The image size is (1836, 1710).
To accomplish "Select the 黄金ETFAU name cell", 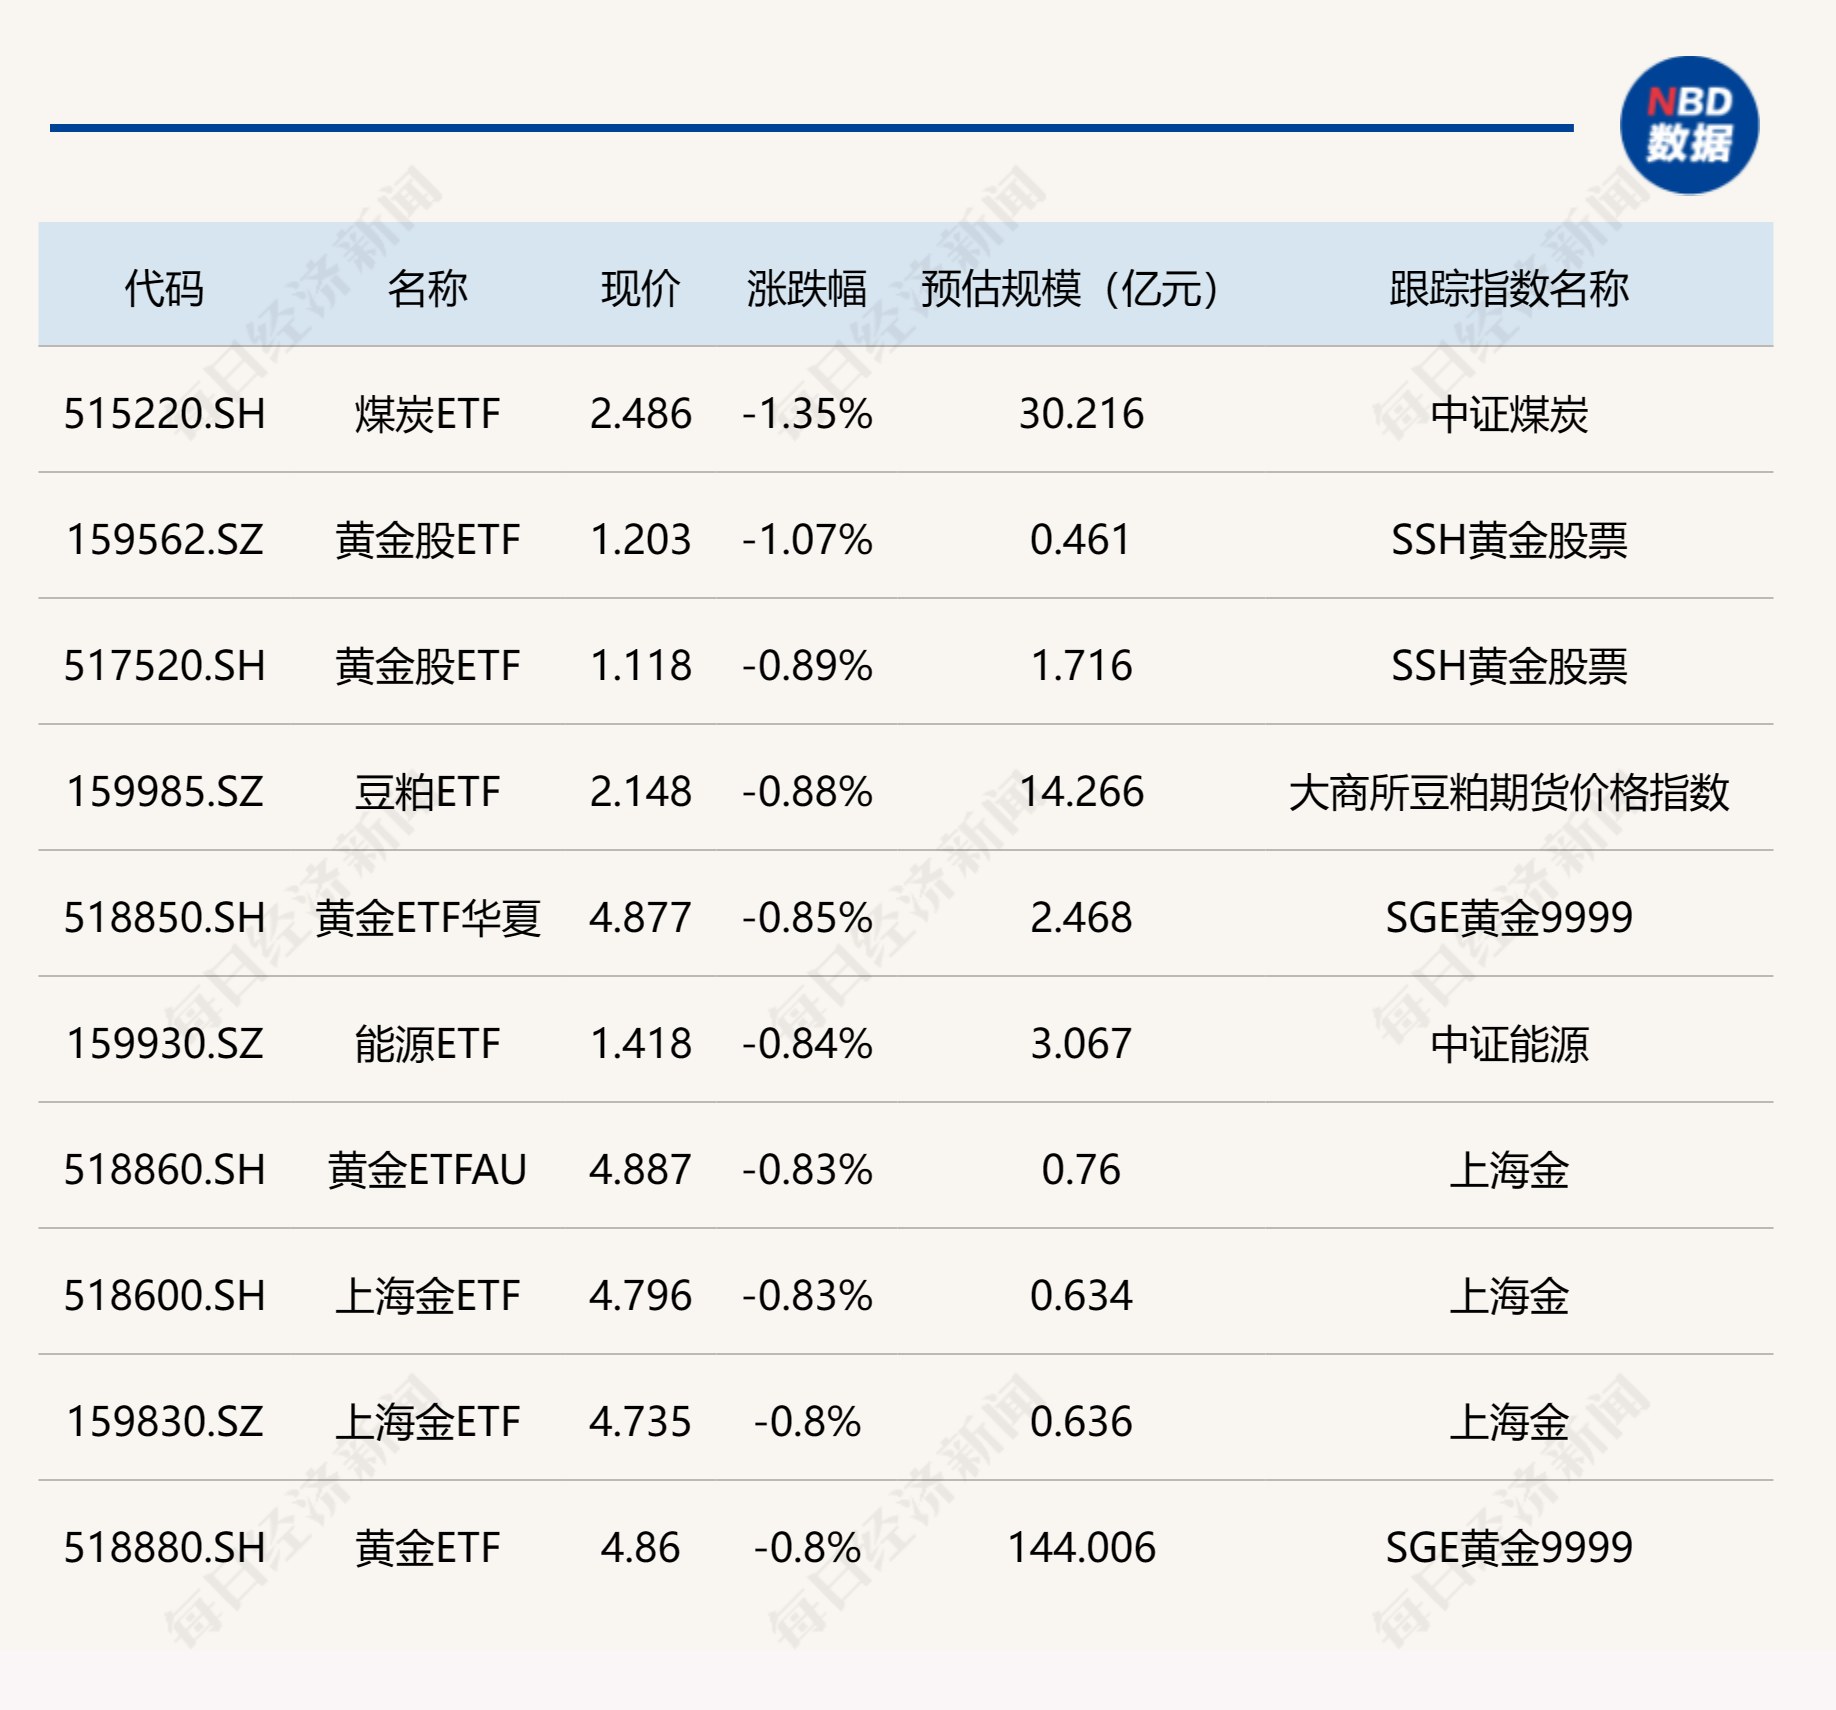I will pyautogui.click(x=427, y=1170).
